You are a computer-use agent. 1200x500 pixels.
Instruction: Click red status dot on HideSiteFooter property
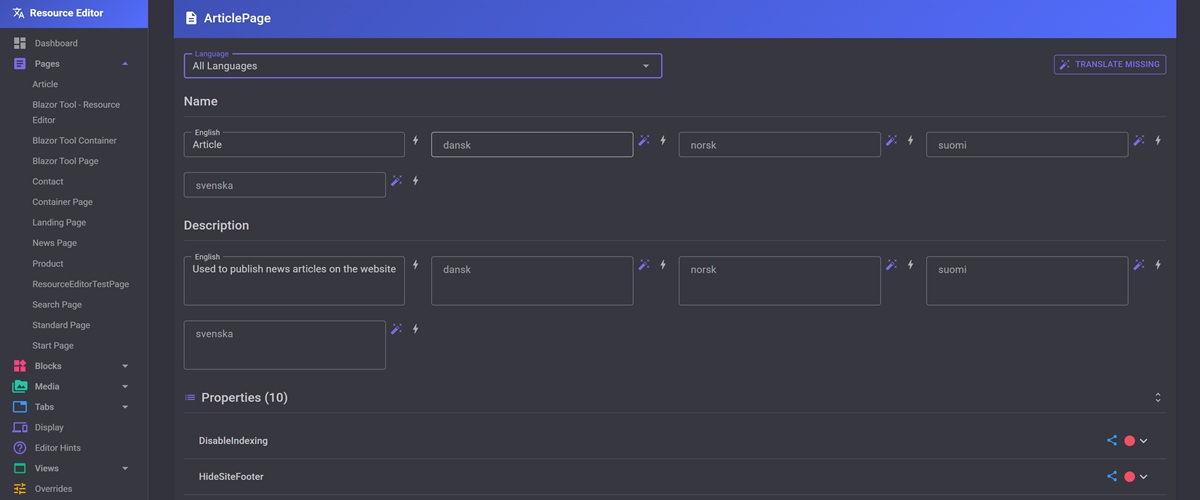point(1129,477)
